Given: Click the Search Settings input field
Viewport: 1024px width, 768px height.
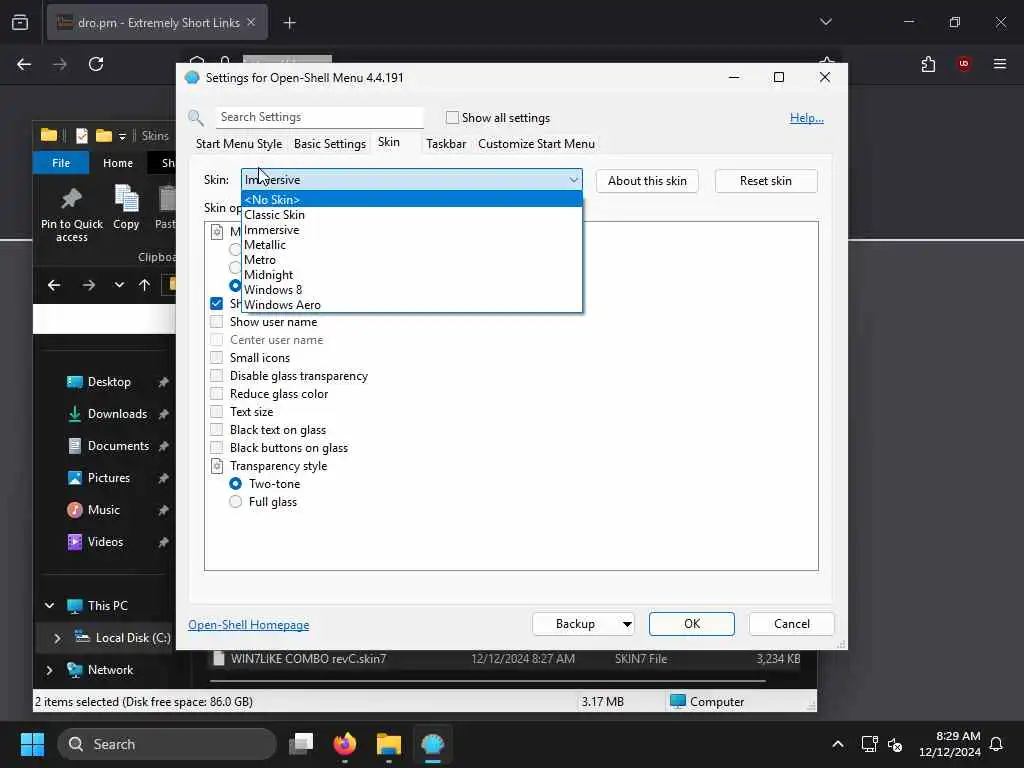Looking at the screenshot, I should [x=319, y=117].
